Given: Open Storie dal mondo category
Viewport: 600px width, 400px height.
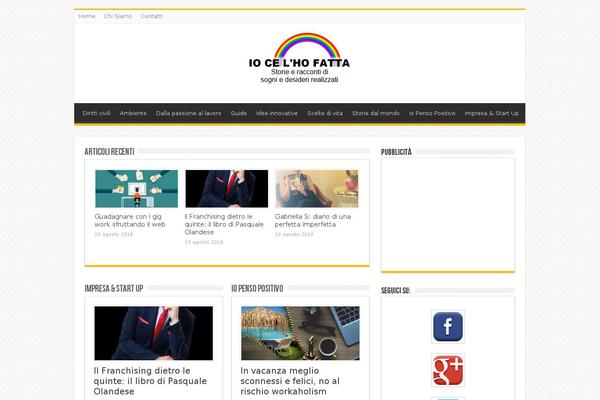Looking at the screenshot, I should coord(376,113).
